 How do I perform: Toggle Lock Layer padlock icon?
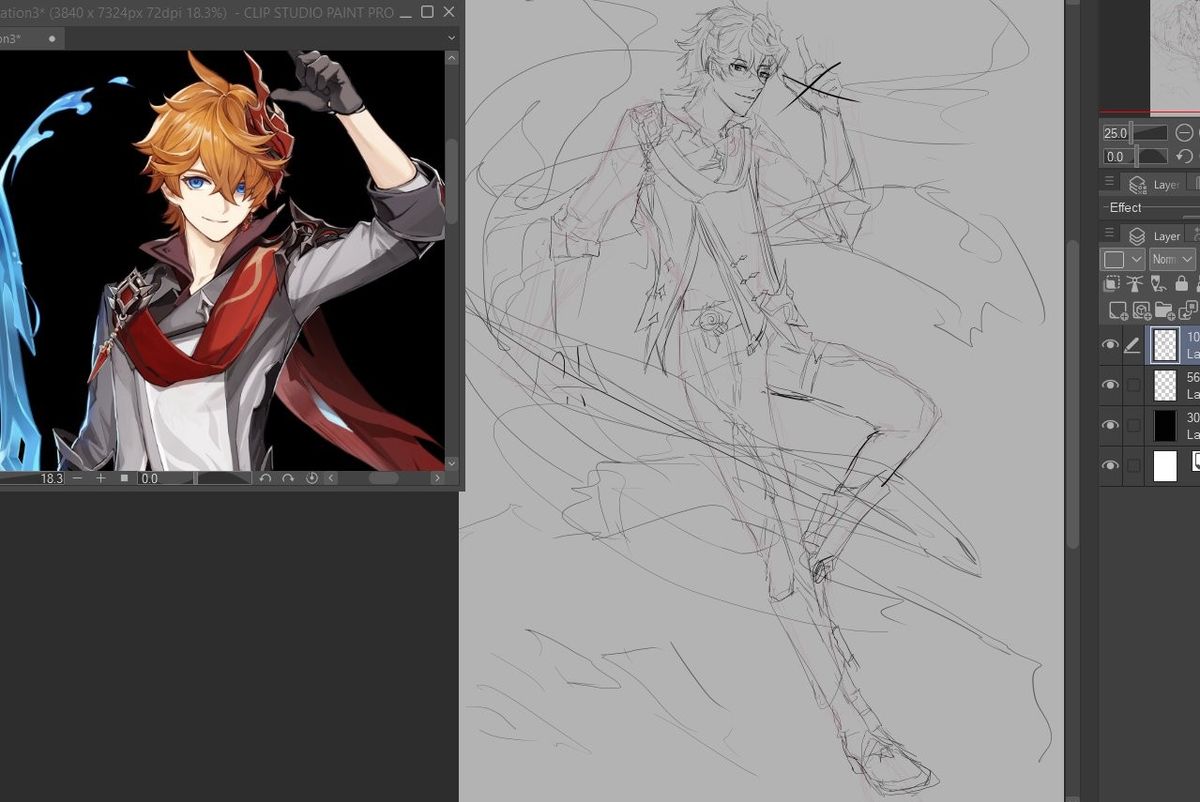1184,285
